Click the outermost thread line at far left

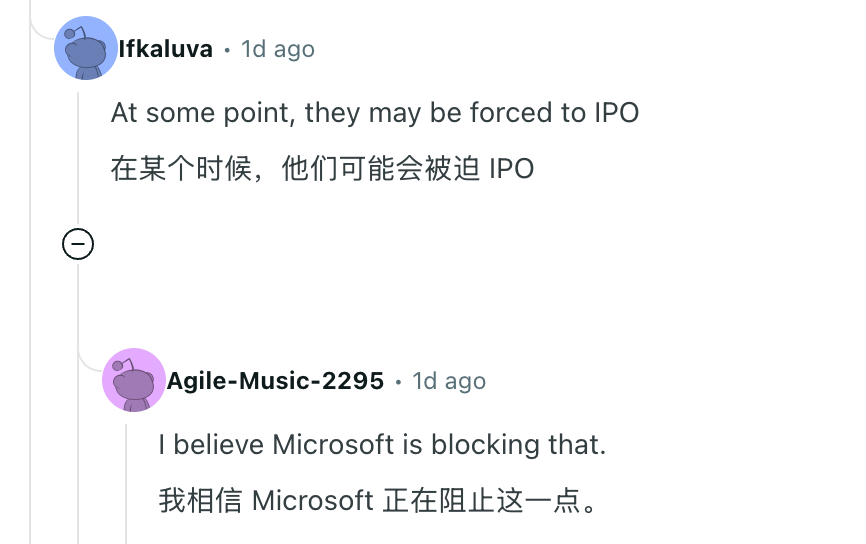tap(30, 300)
